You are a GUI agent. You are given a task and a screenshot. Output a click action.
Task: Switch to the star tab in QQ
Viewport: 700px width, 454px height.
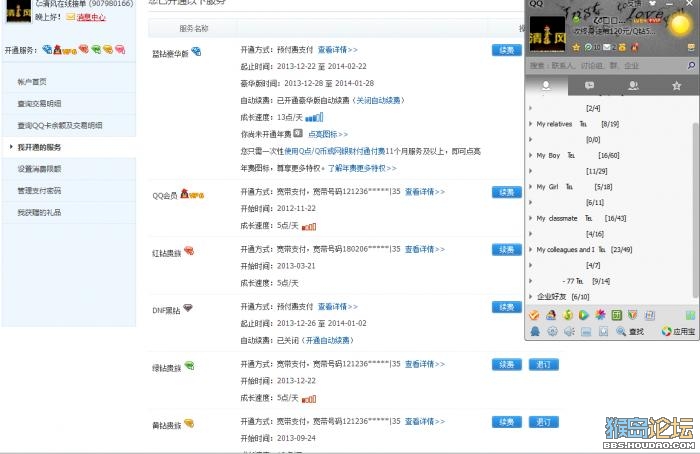tap(676, 85)
